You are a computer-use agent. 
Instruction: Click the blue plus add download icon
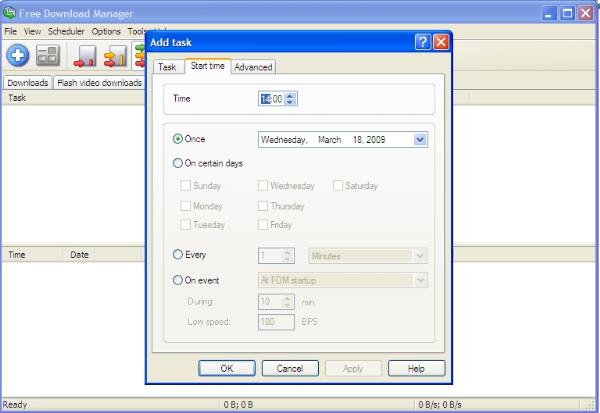(18, 56)
